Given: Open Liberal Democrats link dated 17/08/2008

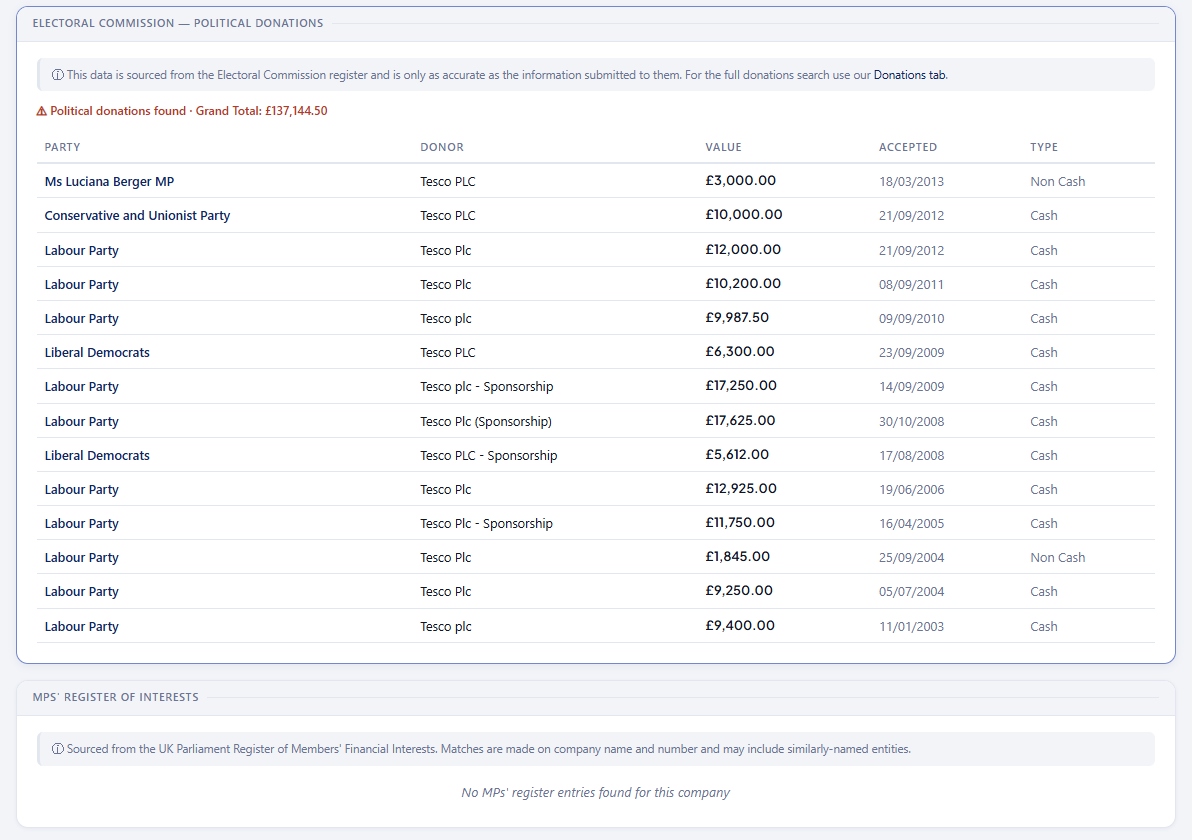Looking at the screenshot, I should (97, 455).
